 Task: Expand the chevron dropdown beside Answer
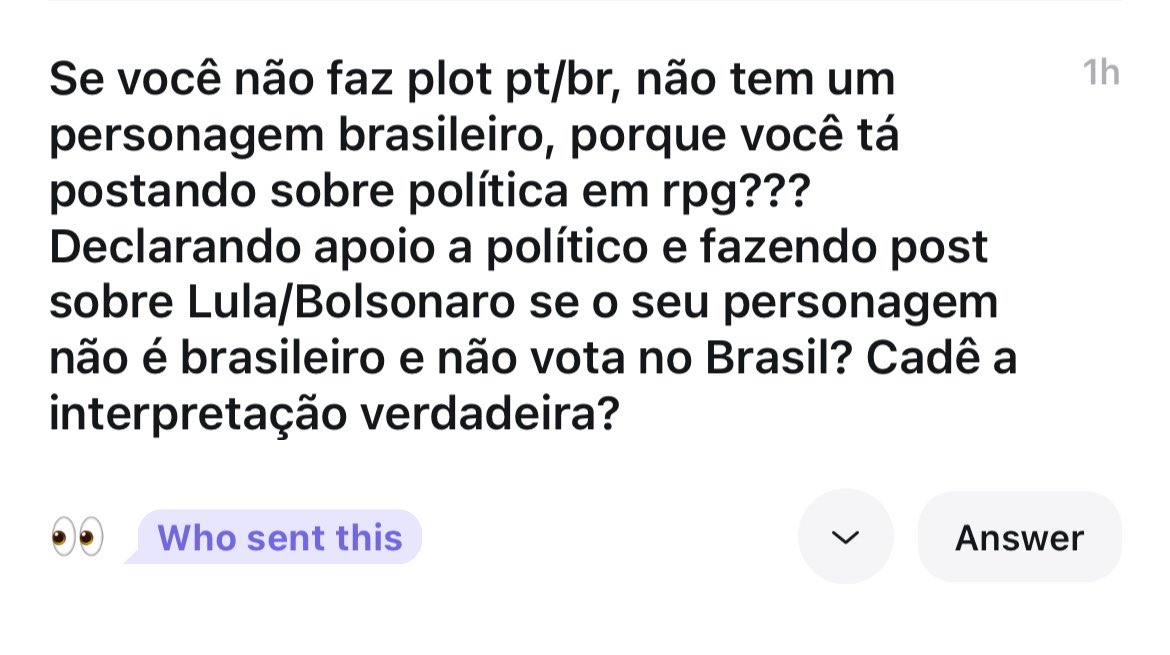pyautogui.click(x=845, y=537)
